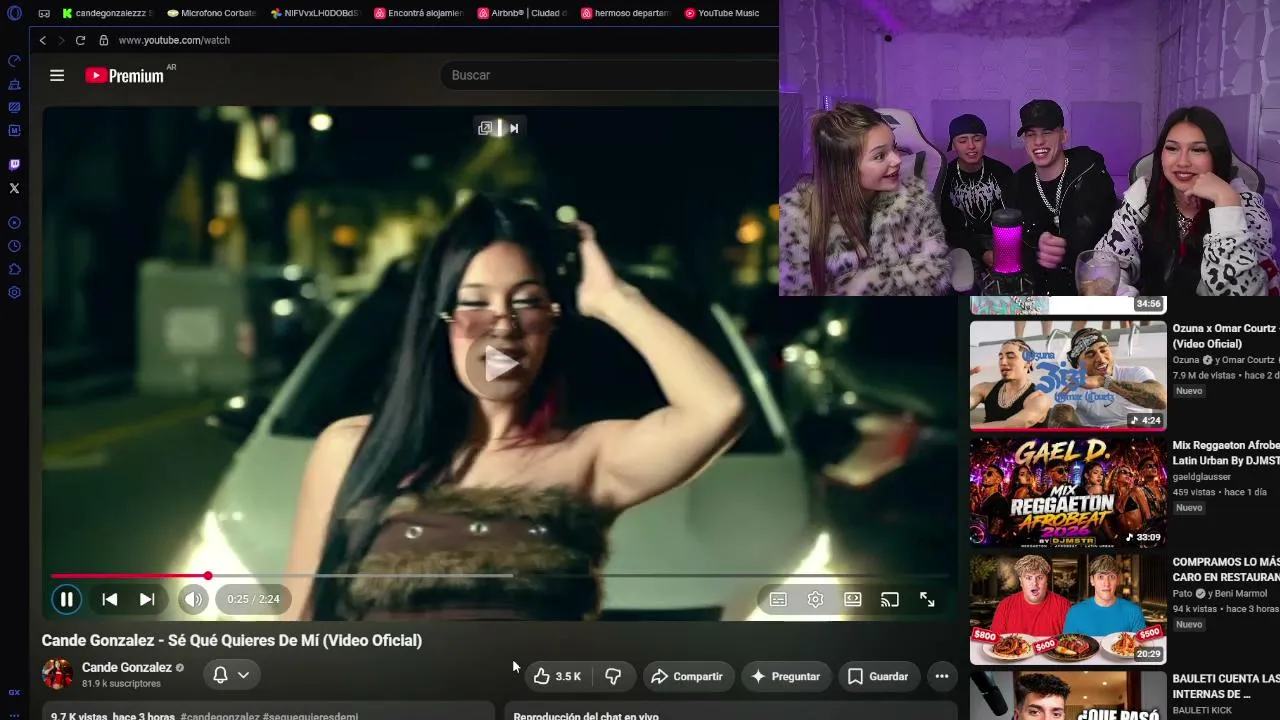Go to the previous video

coord(110,599)
